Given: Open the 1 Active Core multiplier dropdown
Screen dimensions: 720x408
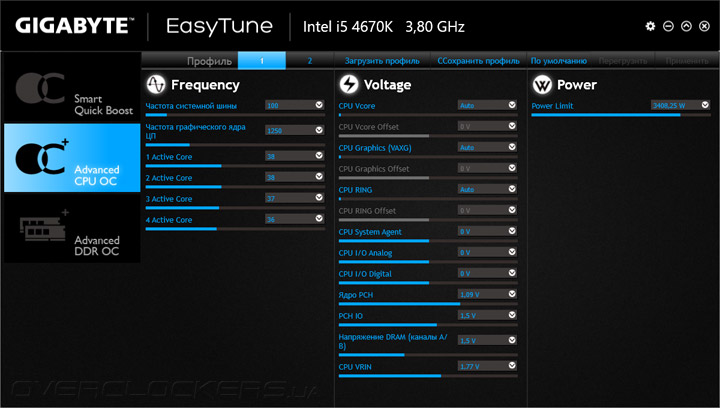Looking at the screenshot, I should [x=319, y=156].
